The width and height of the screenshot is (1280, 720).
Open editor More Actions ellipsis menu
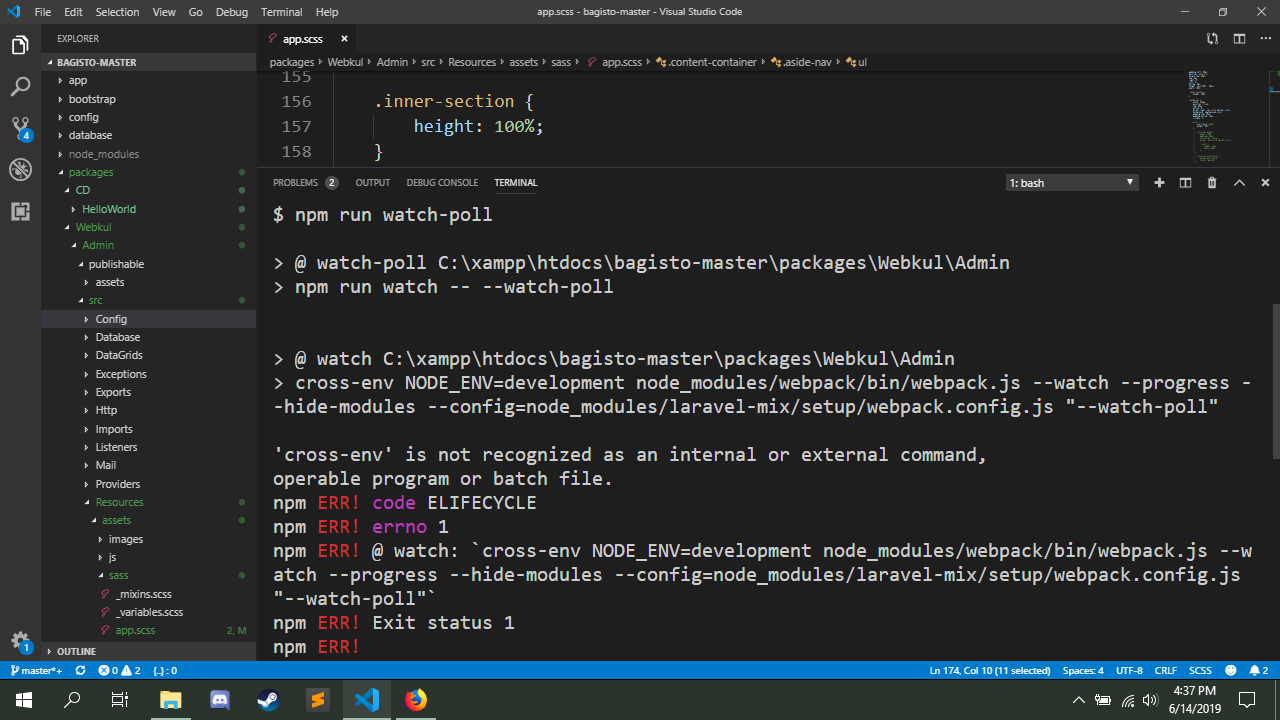click(x=1265, y=39)
